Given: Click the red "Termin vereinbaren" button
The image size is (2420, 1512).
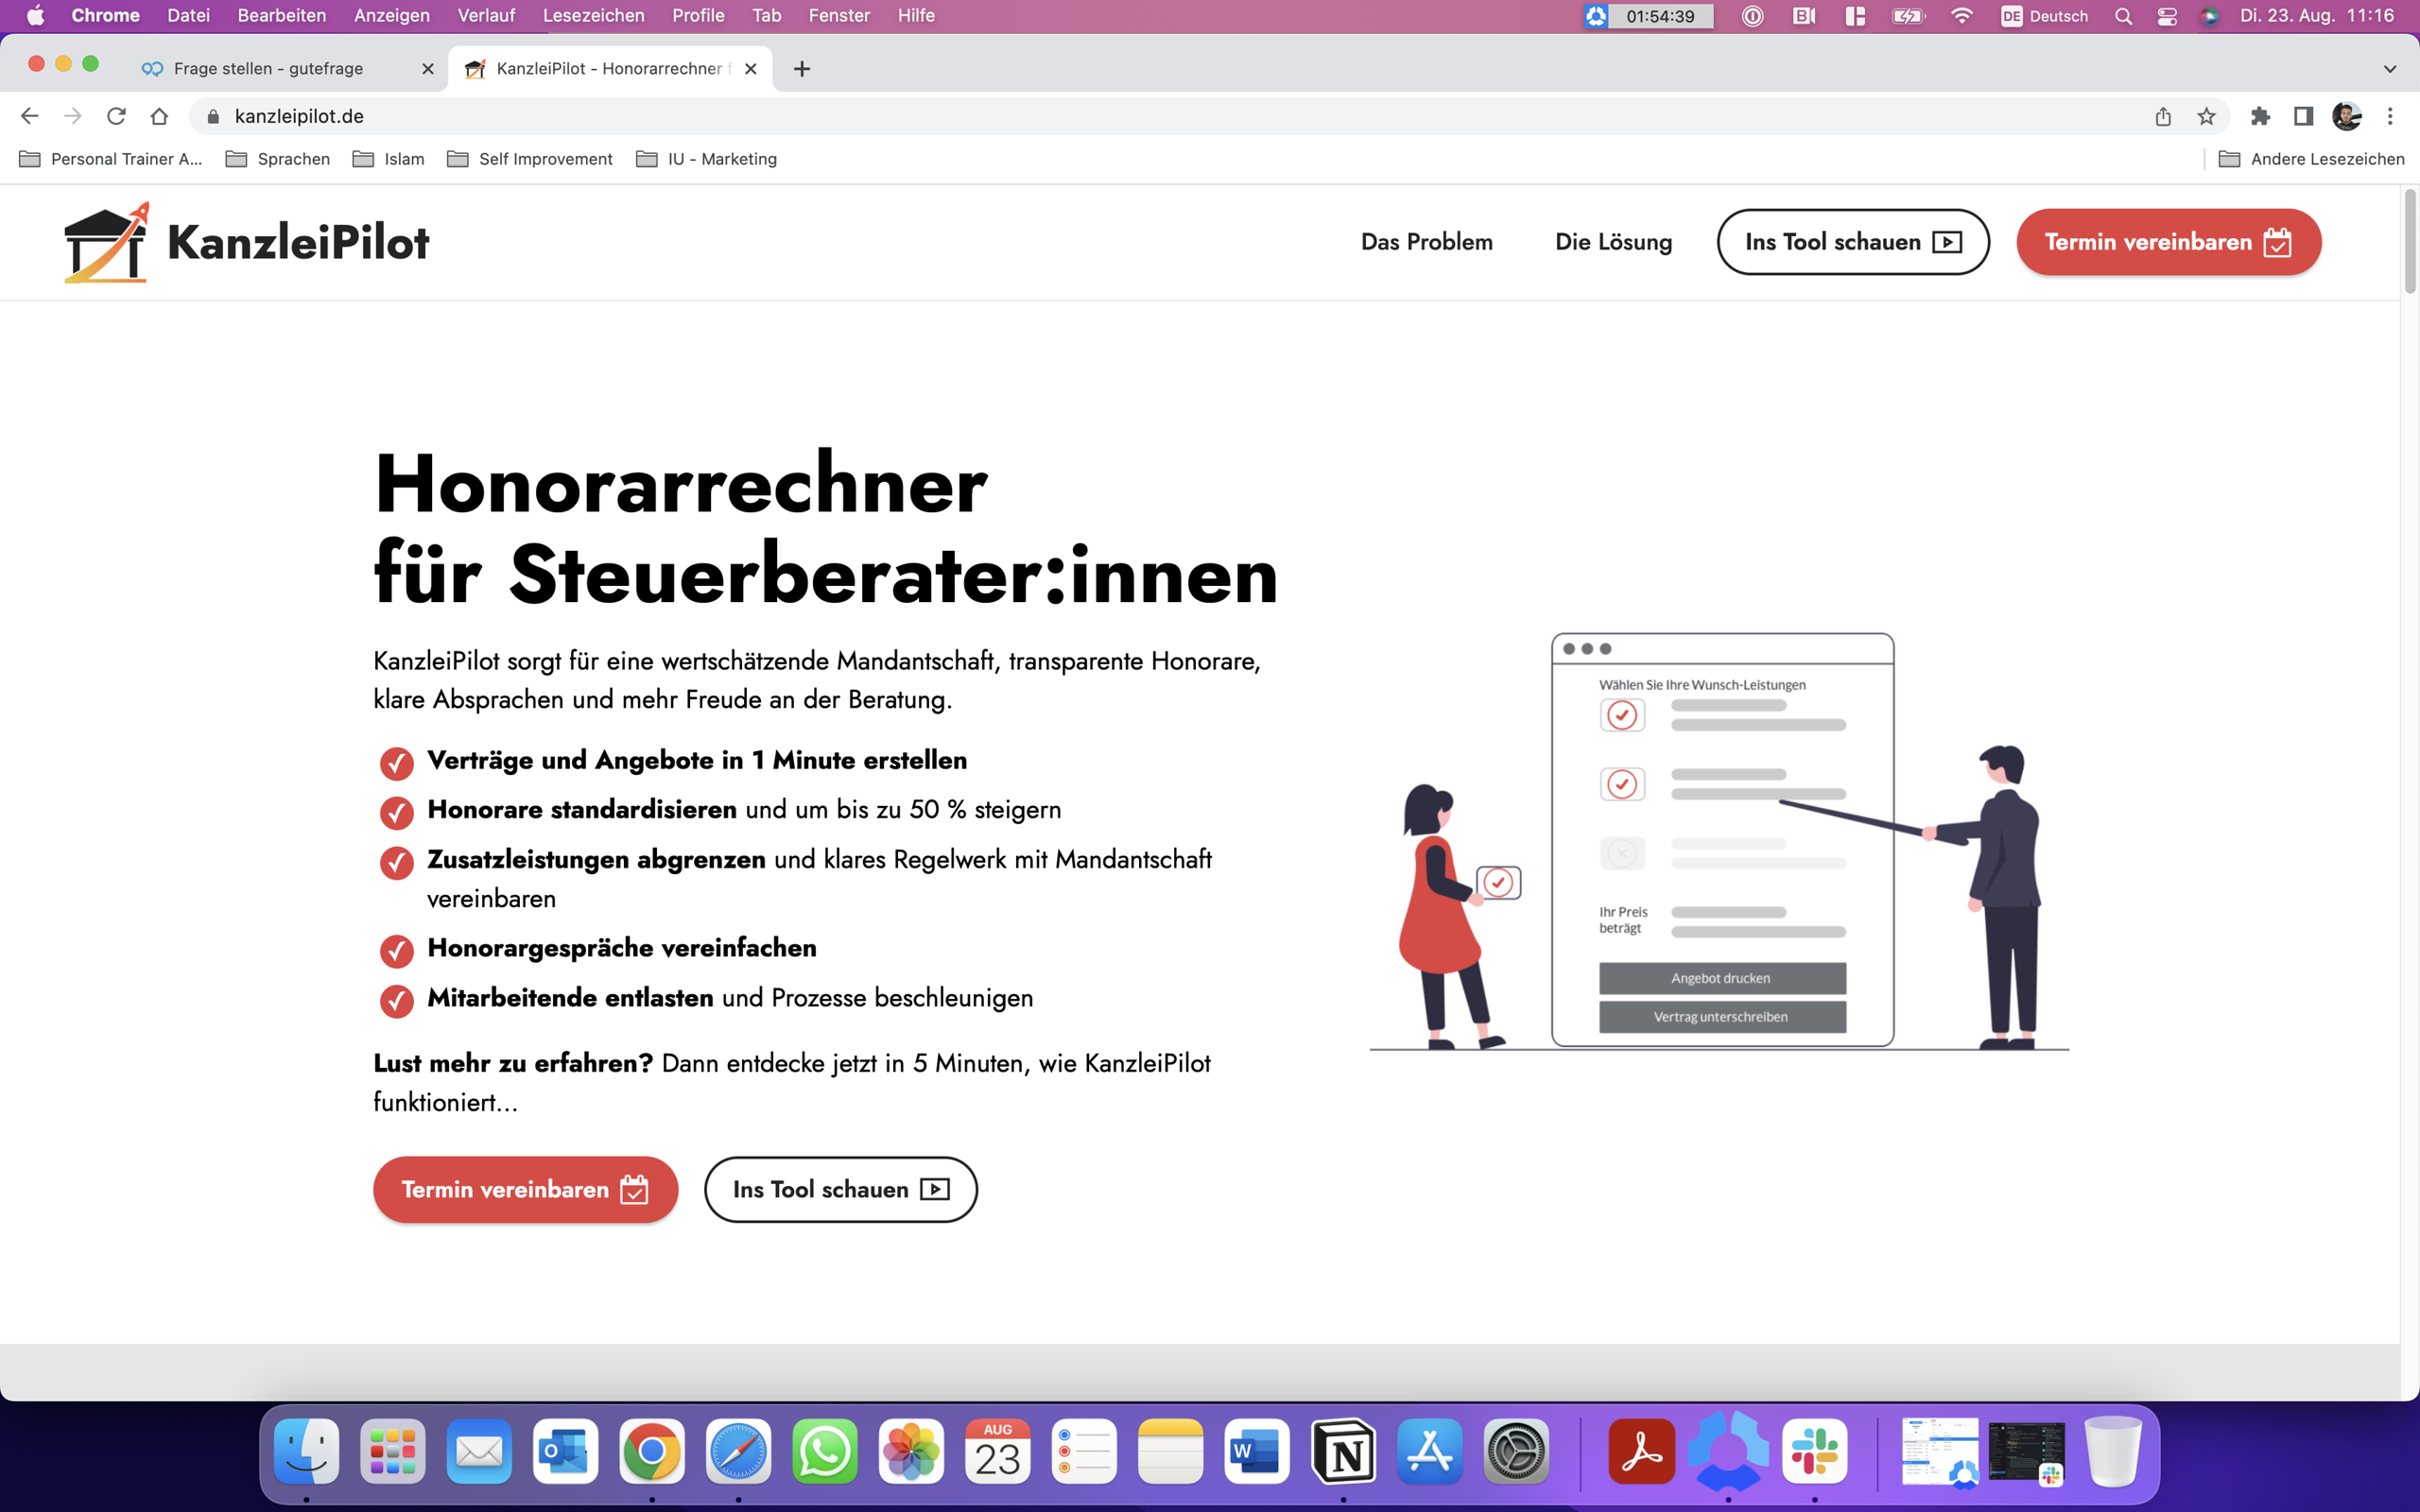Looking at the screenshot, I should (2168, 241).
